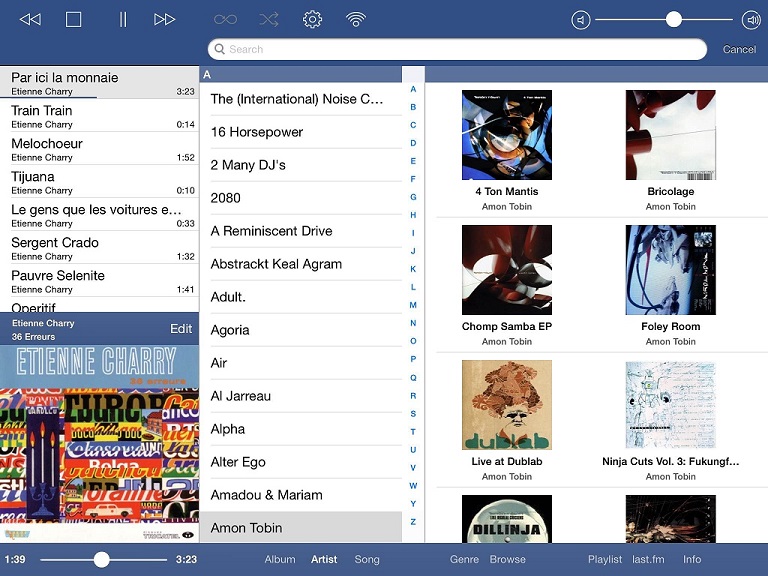Jump to letter G in index
The image size is (768, 576).
tap(413, 197)
